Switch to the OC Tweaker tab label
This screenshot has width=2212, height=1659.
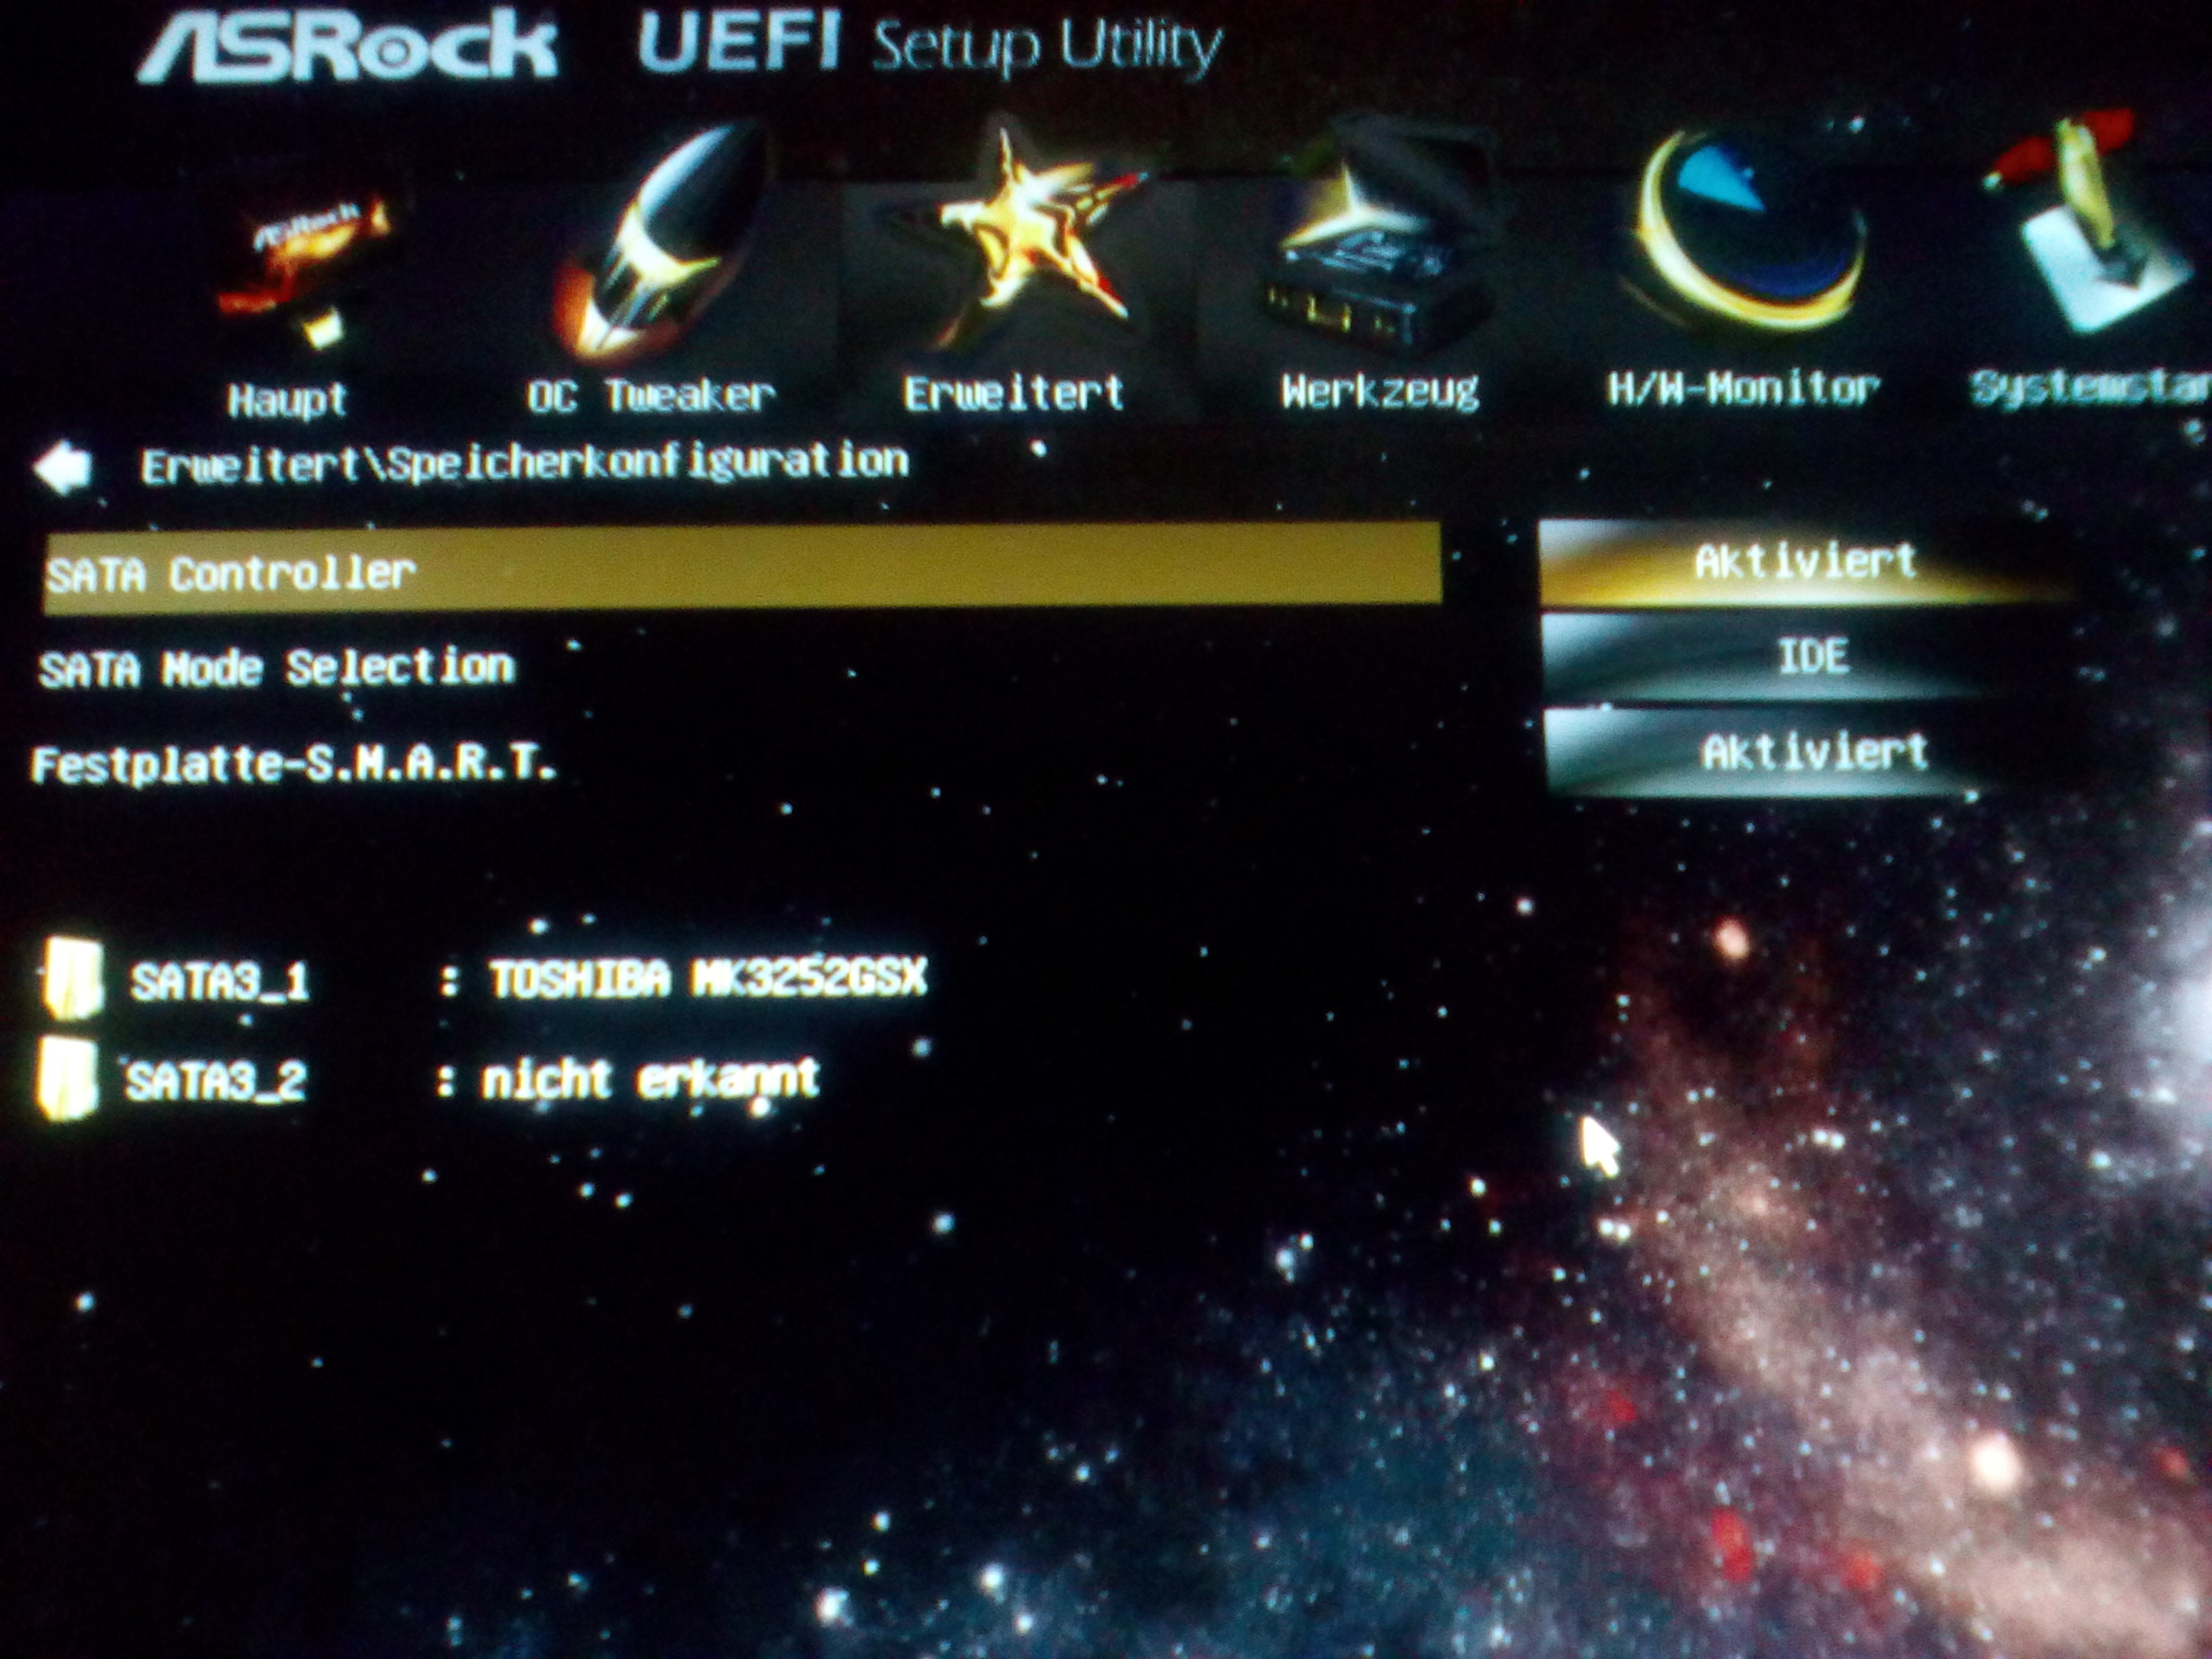click(651, 396)
